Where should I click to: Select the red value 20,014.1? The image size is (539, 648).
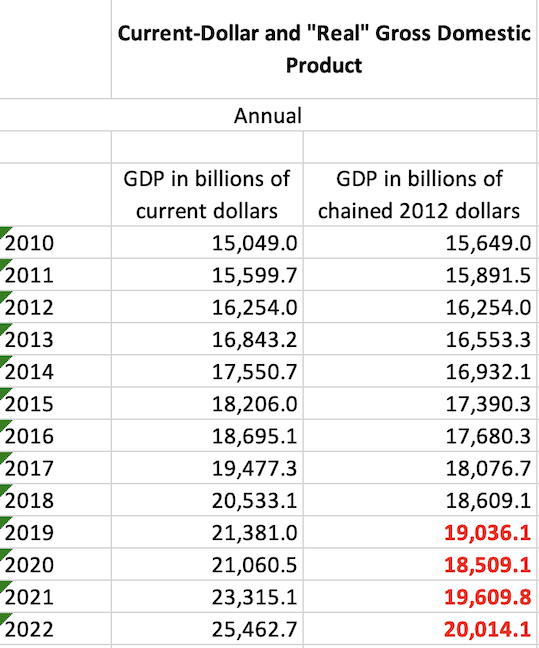coord(420,629)
